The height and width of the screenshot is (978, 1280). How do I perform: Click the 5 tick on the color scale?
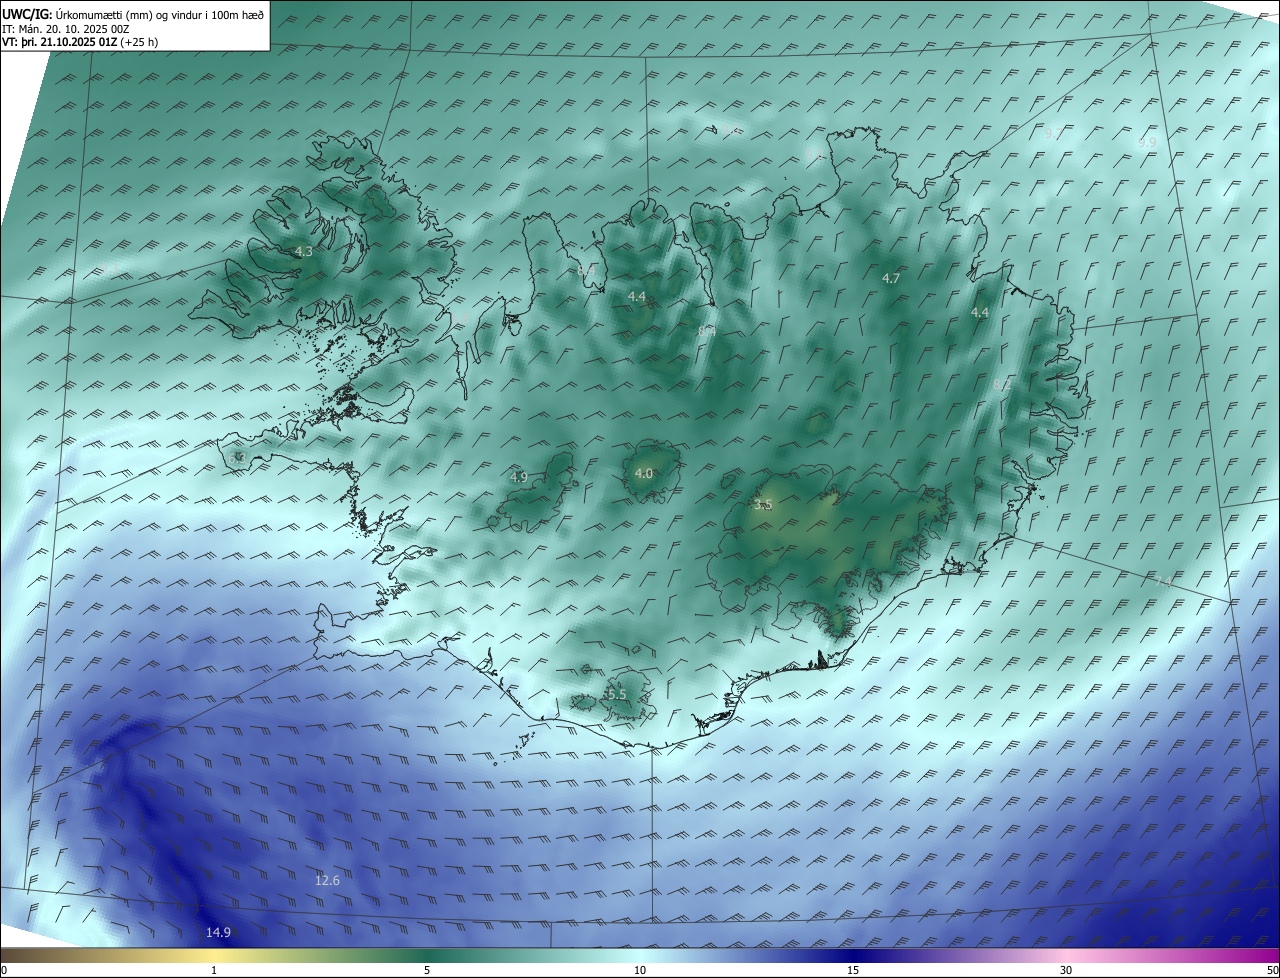pos(427,970)
